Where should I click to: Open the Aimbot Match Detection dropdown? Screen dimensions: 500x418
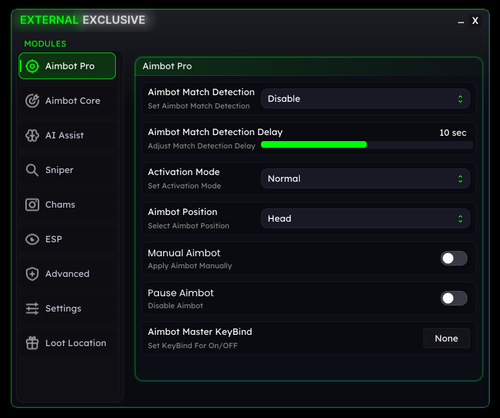(365, 99)
